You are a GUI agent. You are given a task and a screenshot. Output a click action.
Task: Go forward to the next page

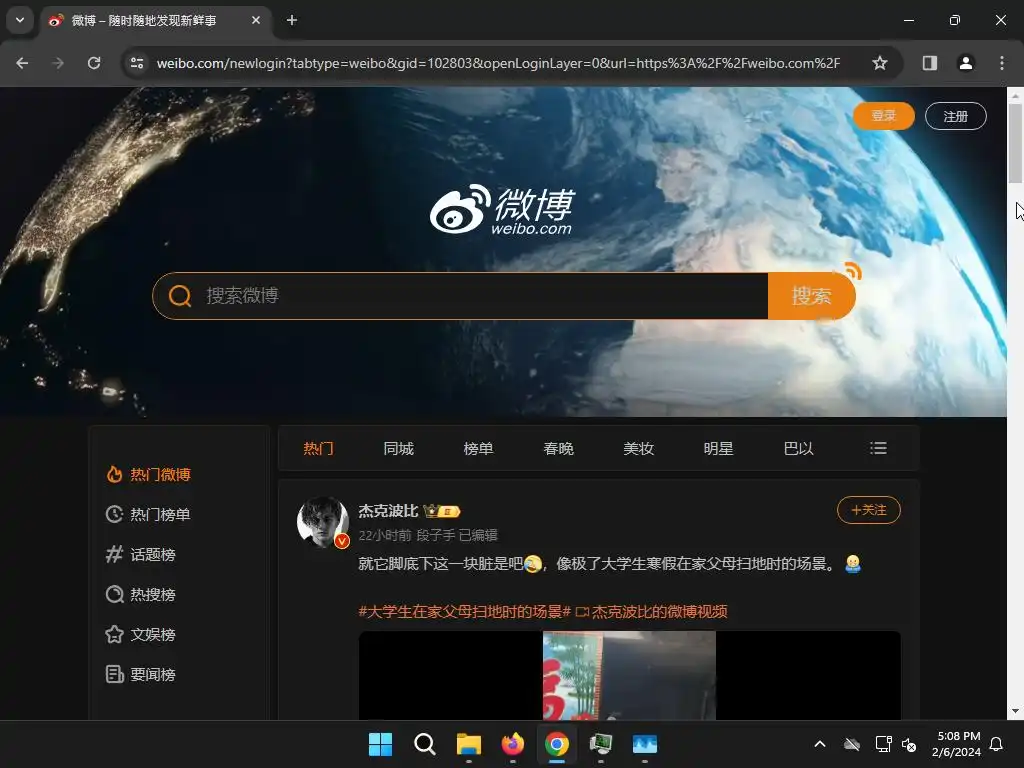click(x=58, y=63)
